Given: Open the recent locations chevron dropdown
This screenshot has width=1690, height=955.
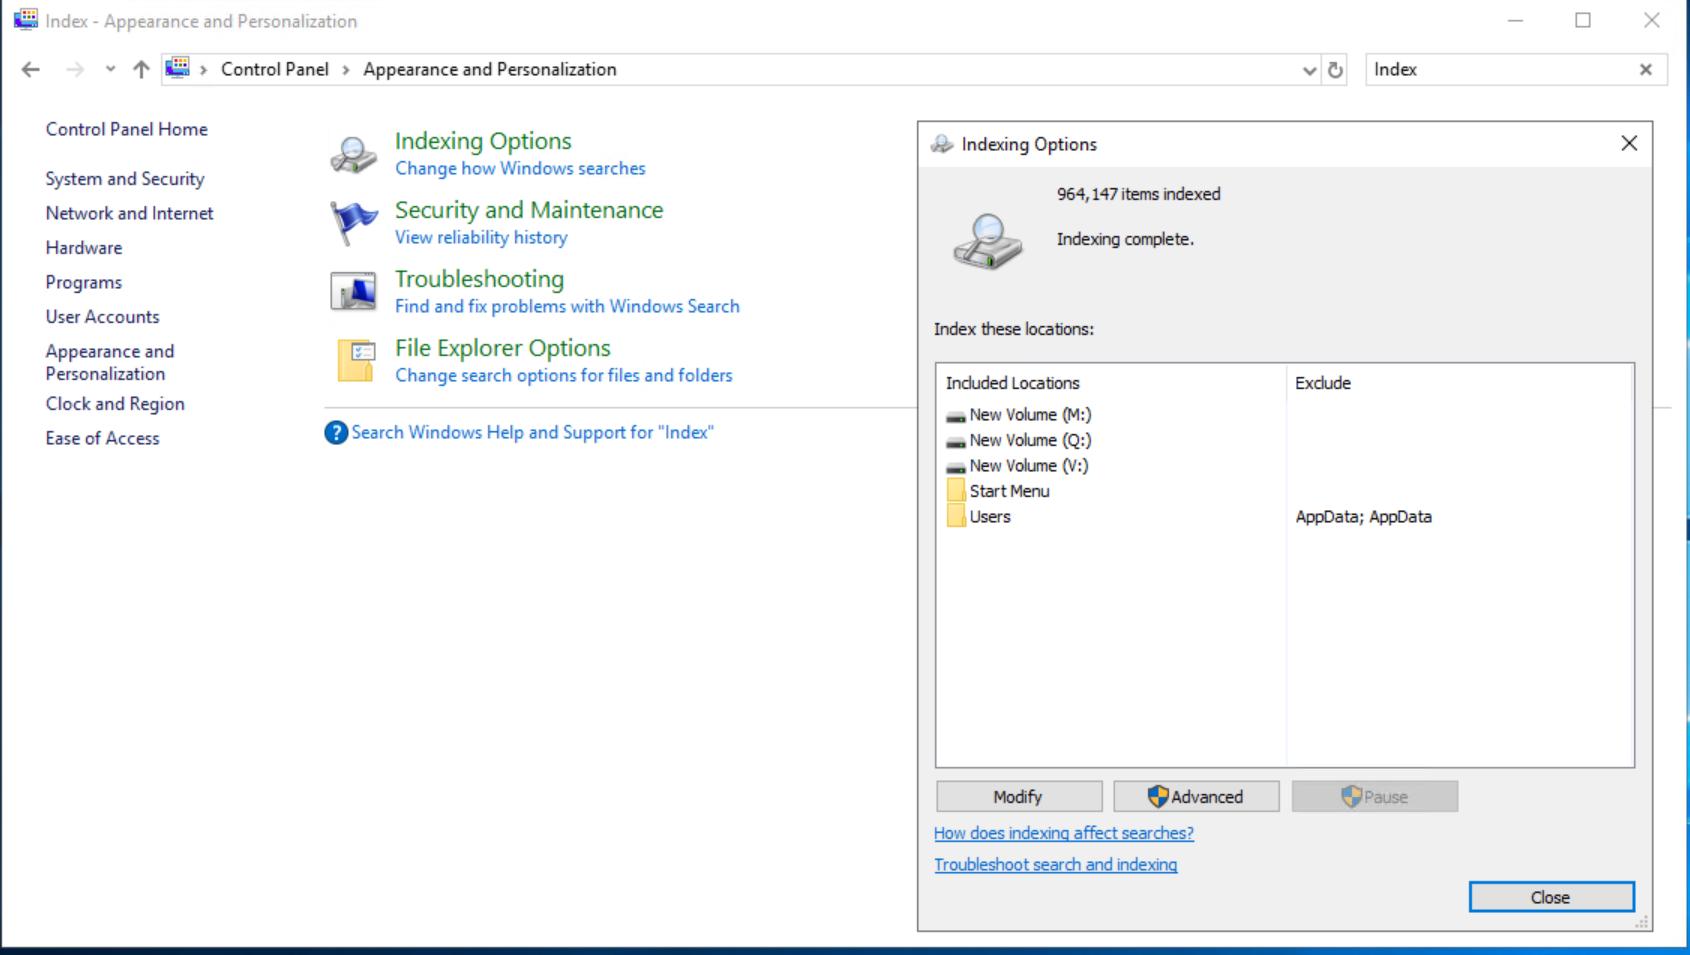Looking at the screenshot, I should coord(110,69).
